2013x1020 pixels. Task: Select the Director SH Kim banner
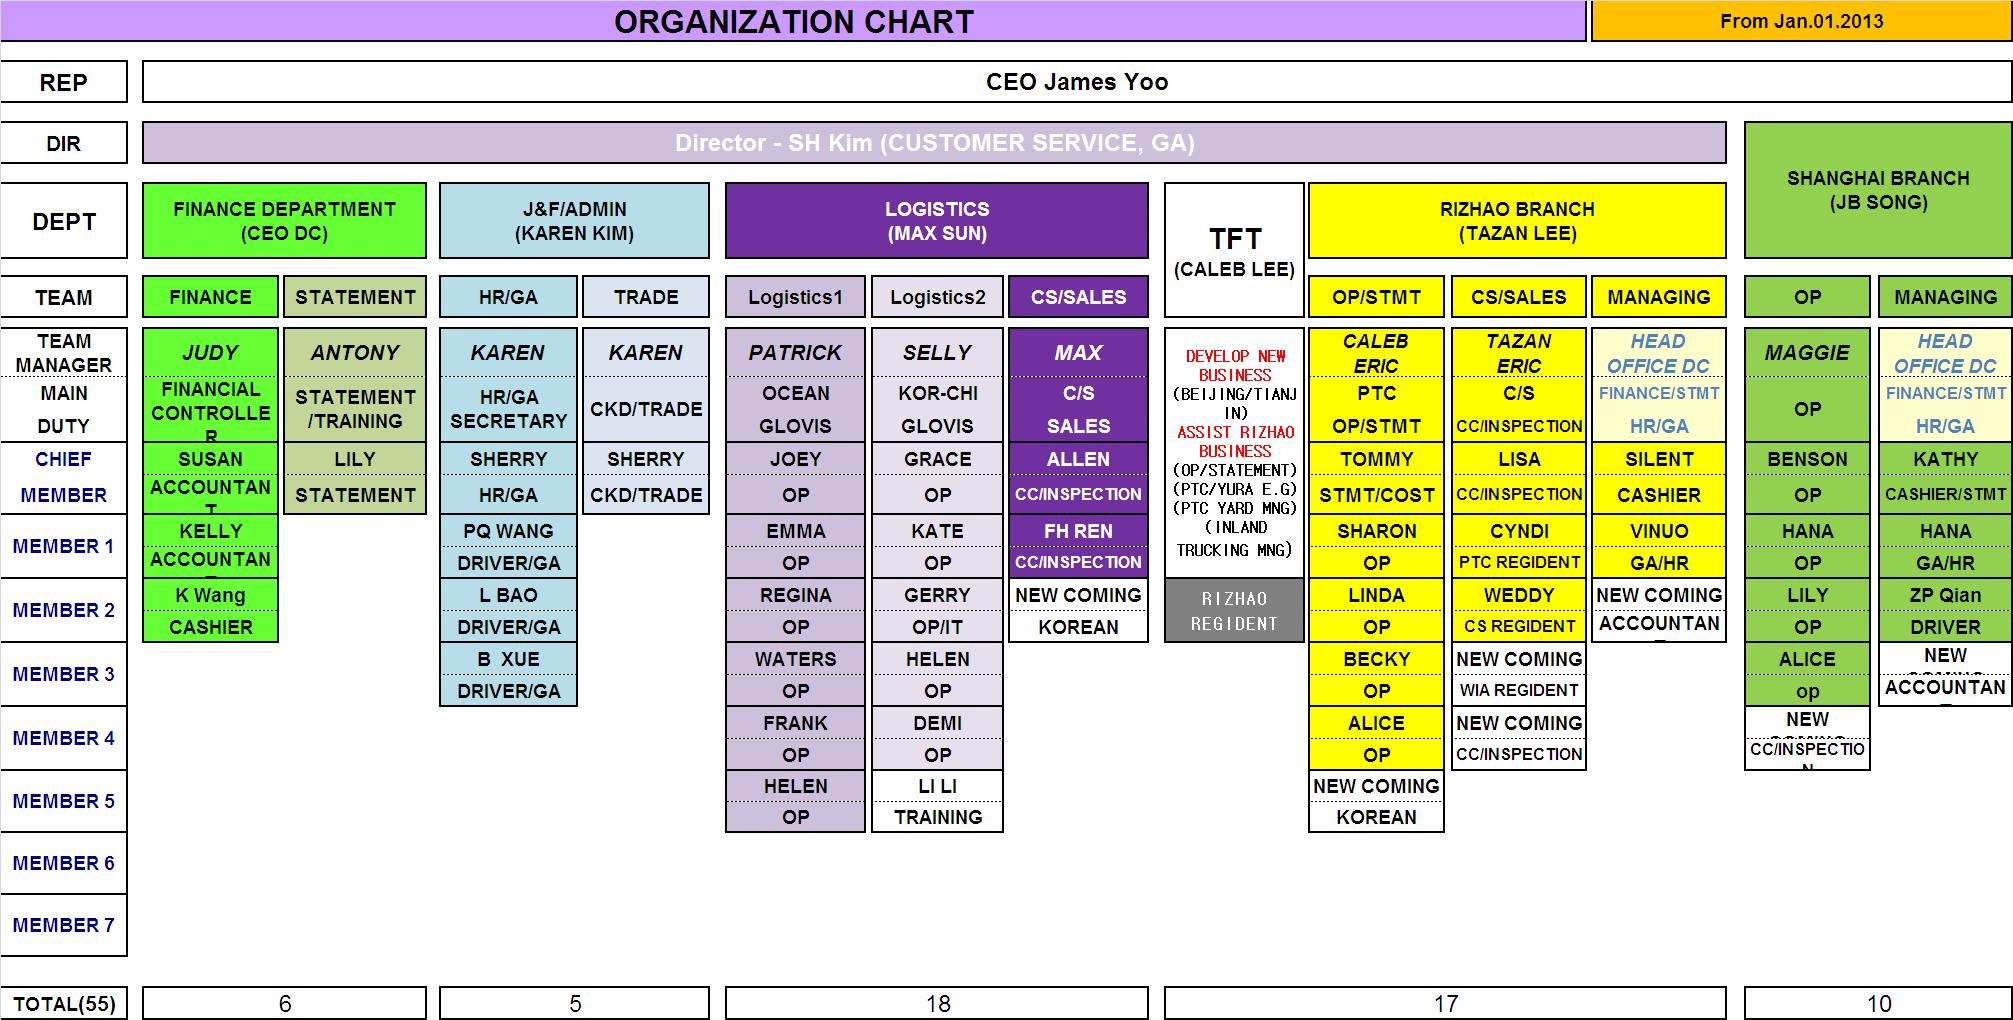[934, 143]
